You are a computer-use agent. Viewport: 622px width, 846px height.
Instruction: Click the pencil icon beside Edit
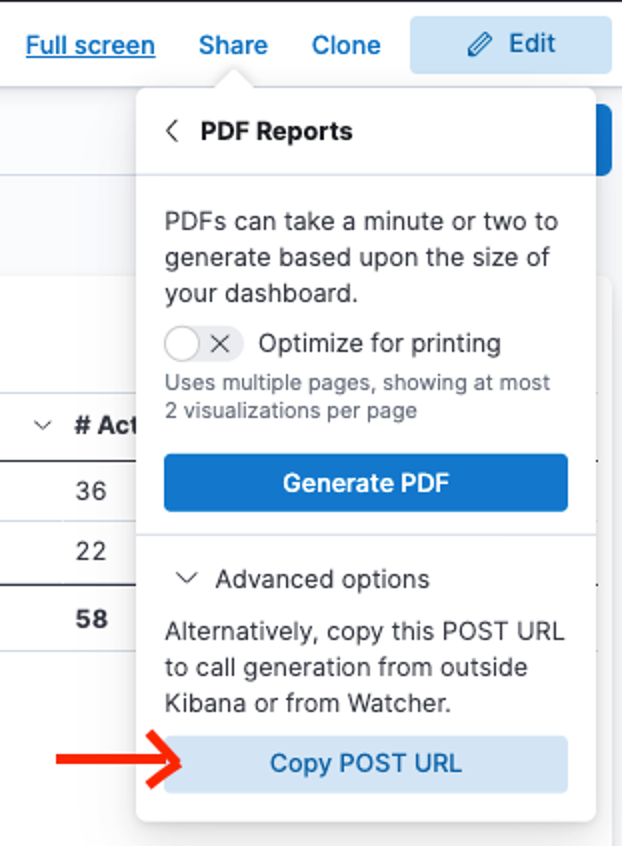point(480,44)
